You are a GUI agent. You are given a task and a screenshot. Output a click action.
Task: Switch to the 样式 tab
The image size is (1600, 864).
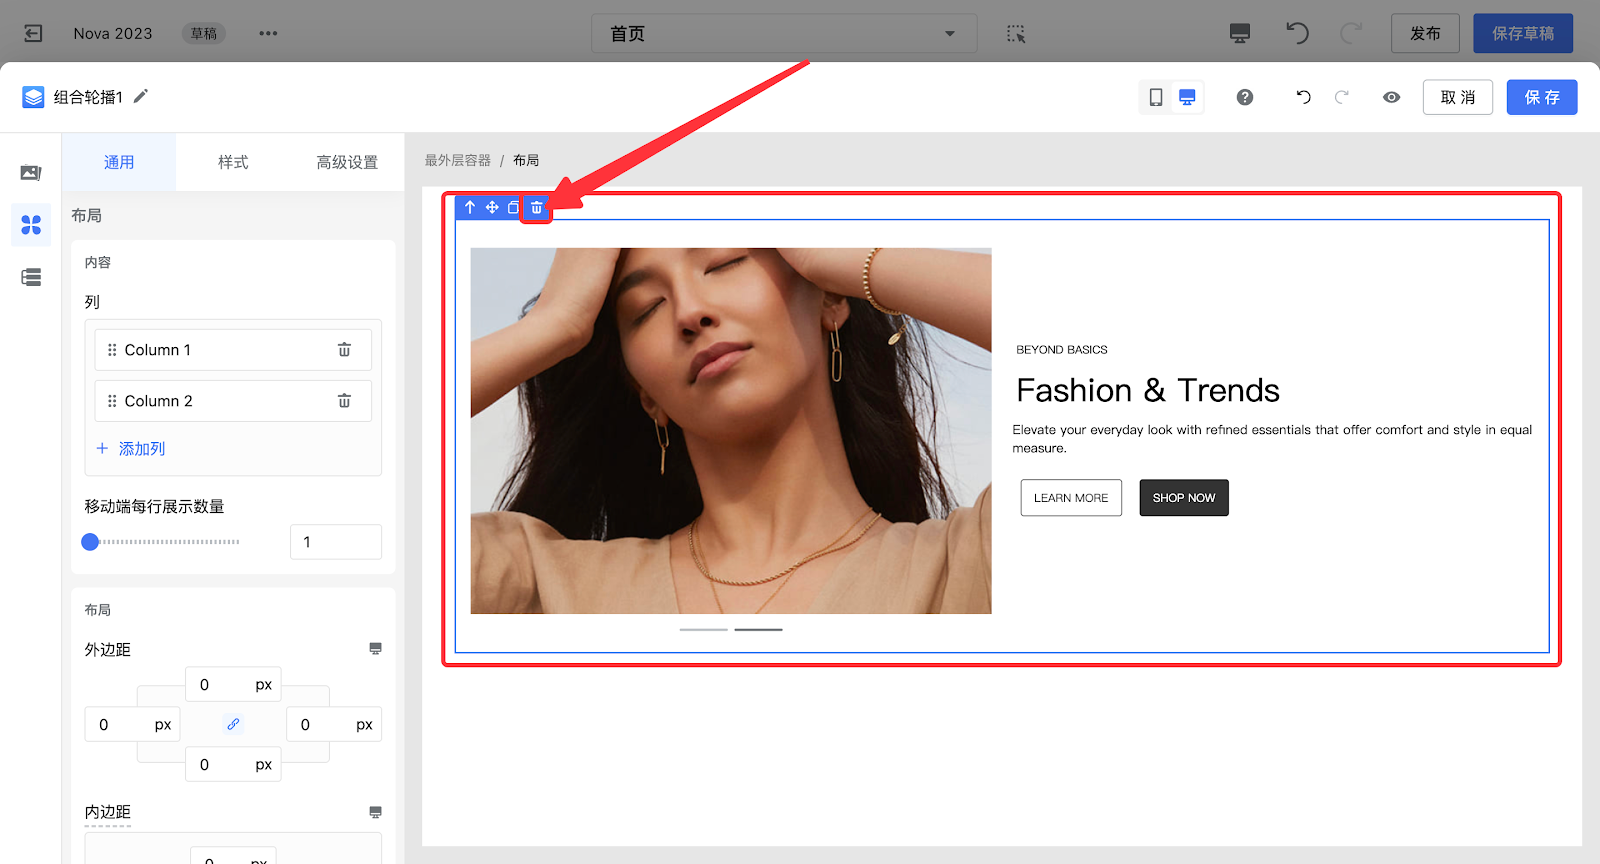[233, 162]
